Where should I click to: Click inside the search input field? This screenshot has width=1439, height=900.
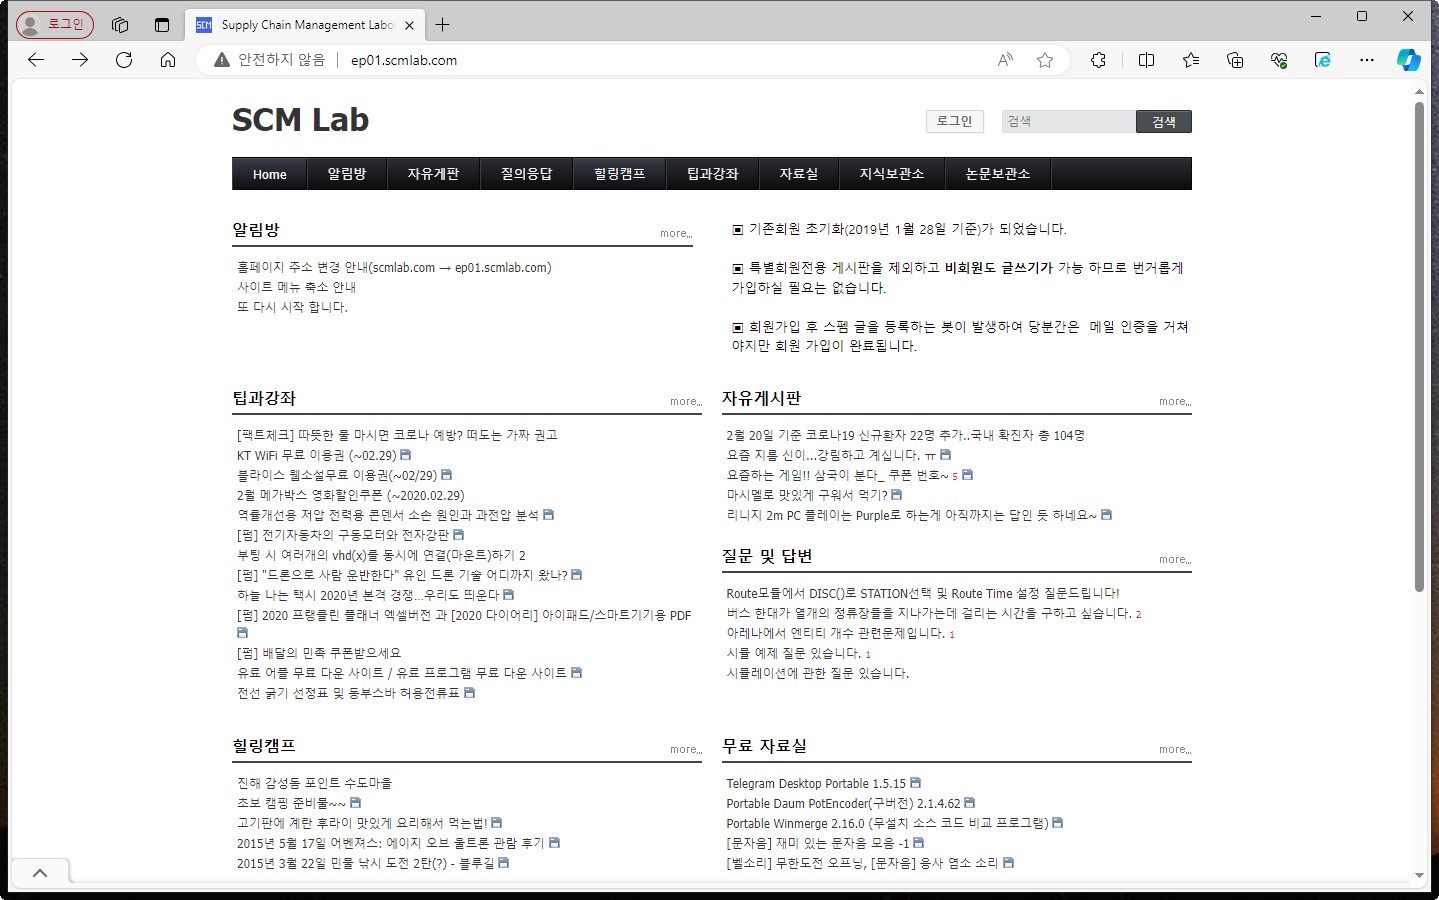point(1067,121)
